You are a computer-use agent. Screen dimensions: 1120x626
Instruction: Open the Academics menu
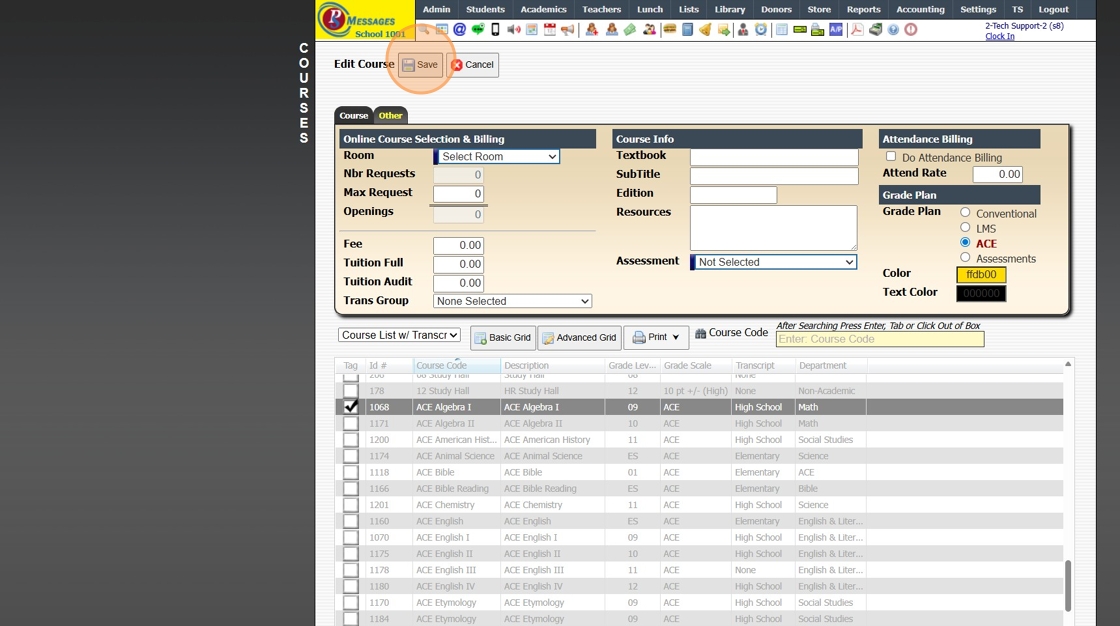click(x=543, y=9)
